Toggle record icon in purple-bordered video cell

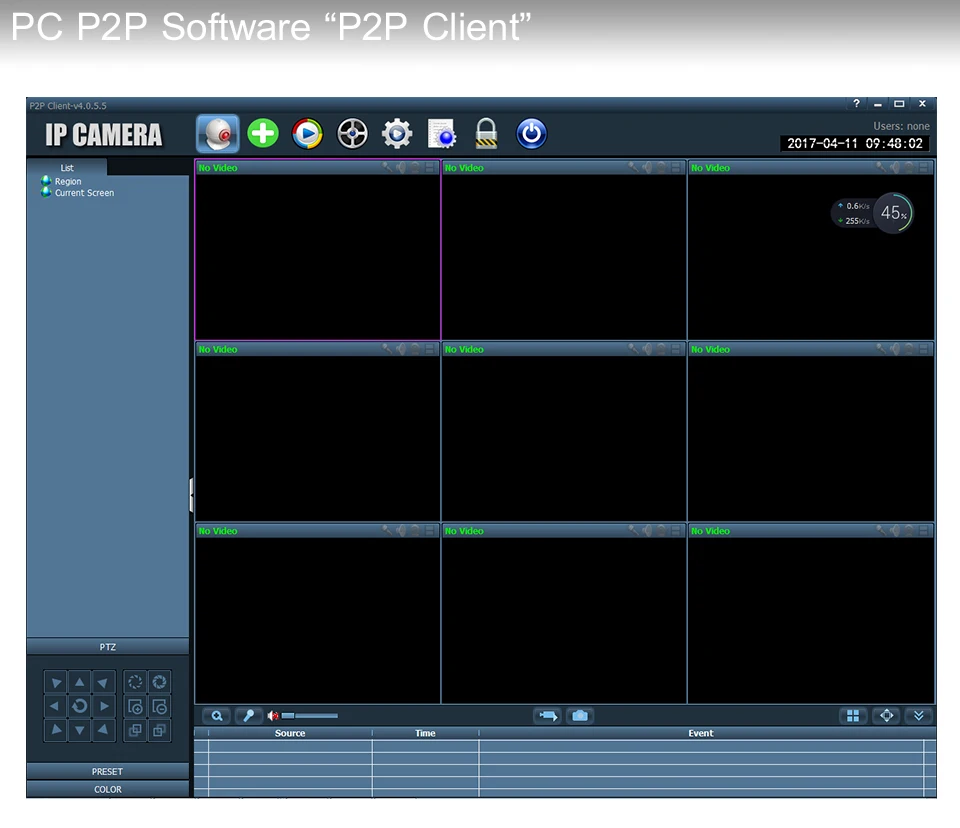[430, 167]
